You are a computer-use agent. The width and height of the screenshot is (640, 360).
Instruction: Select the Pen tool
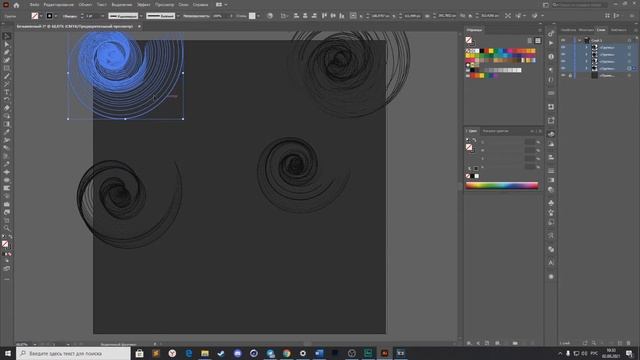(7, 52)
